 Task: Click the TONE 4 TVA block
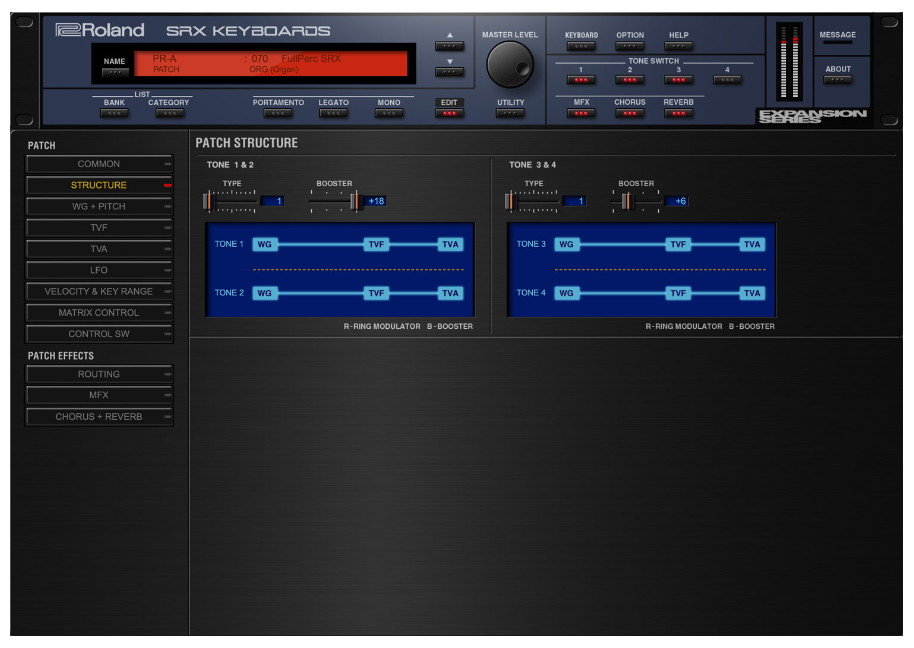coord(752,293)
